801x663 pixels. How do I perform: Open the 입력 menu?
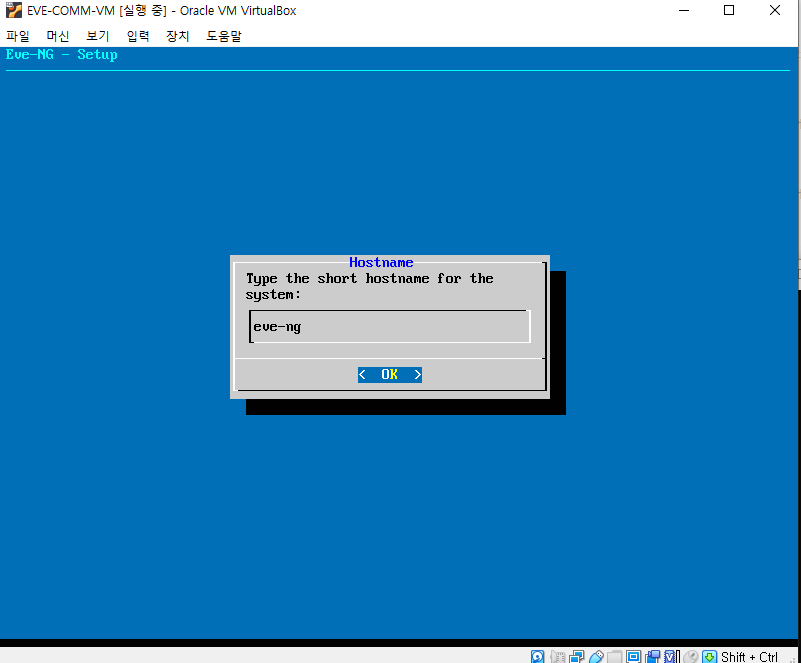point(137,36)
